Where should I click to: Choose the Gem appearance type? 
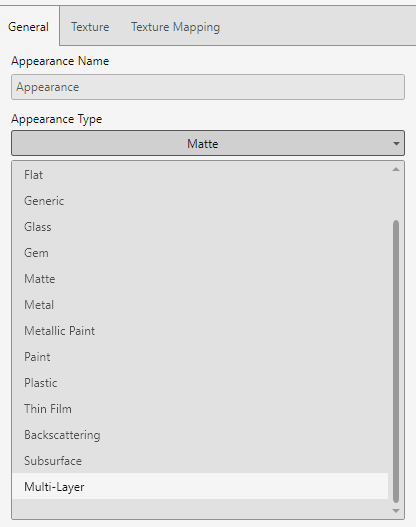[200, 253]
